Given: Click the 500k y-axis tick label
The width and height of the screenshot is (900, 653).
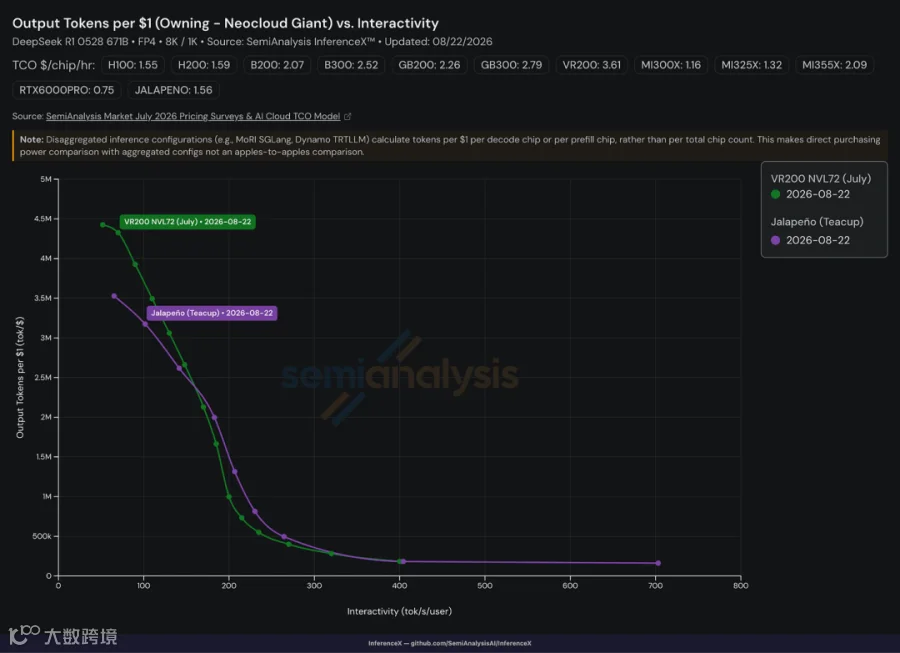Looking at the screenshot, I should tap(42, 536).
